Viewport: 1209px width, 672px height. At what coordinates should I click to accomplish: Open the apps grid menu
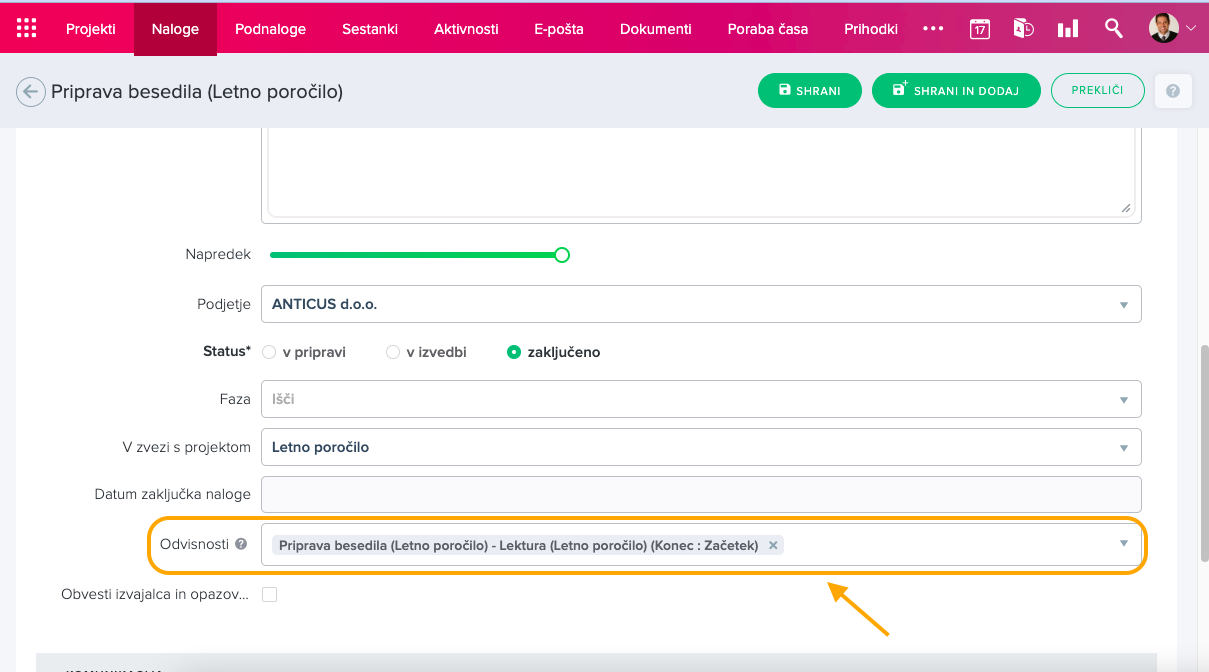(27, 28)
